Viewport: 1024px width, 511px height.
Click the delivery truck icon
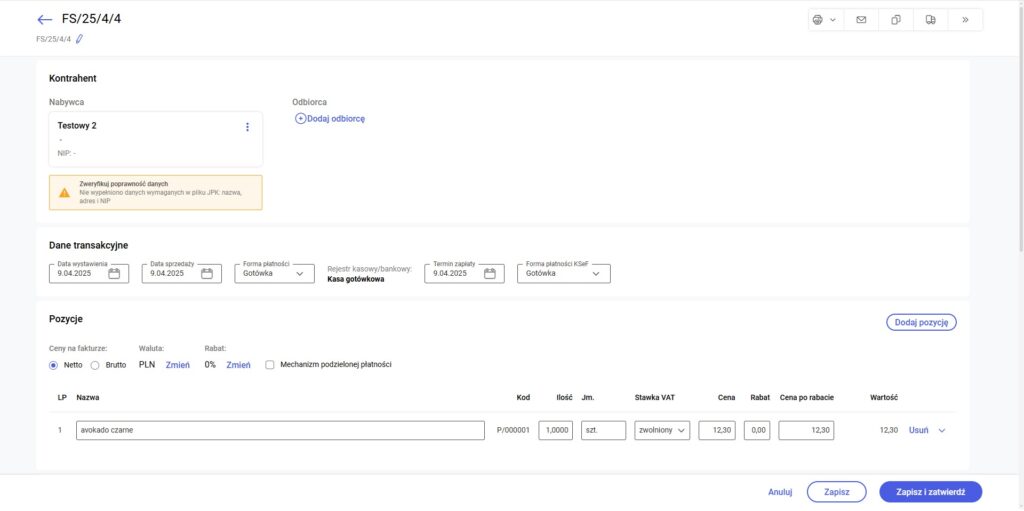click(931, 20)
